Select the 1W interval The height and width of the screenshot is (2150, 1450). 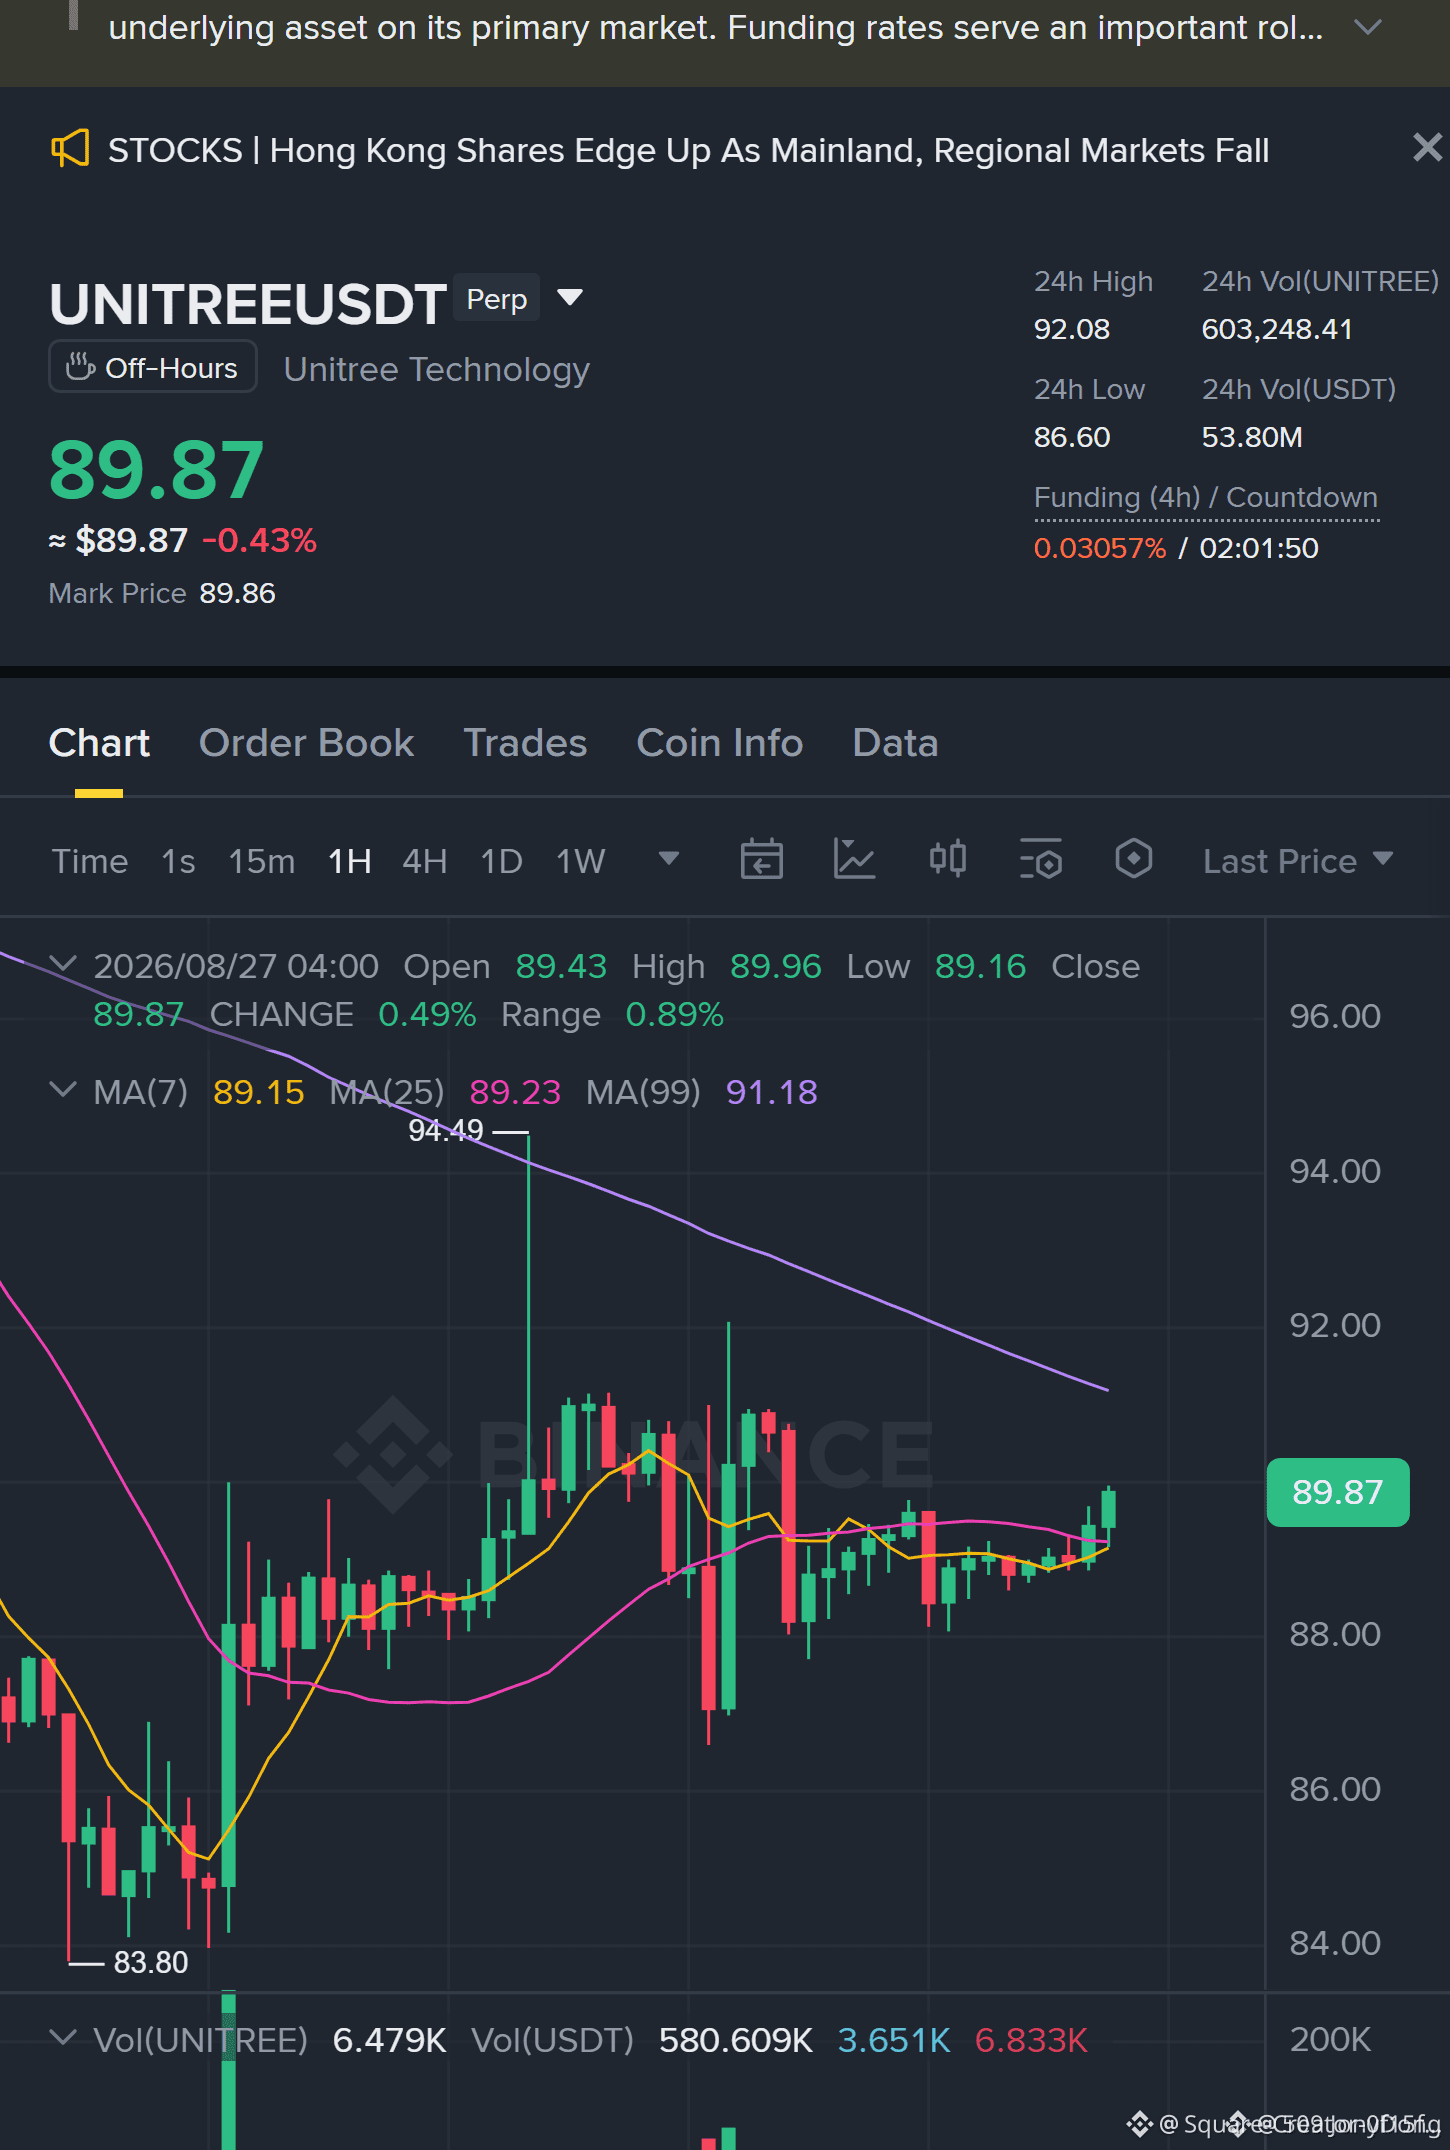pyautogui.click(x=581, y=861)
